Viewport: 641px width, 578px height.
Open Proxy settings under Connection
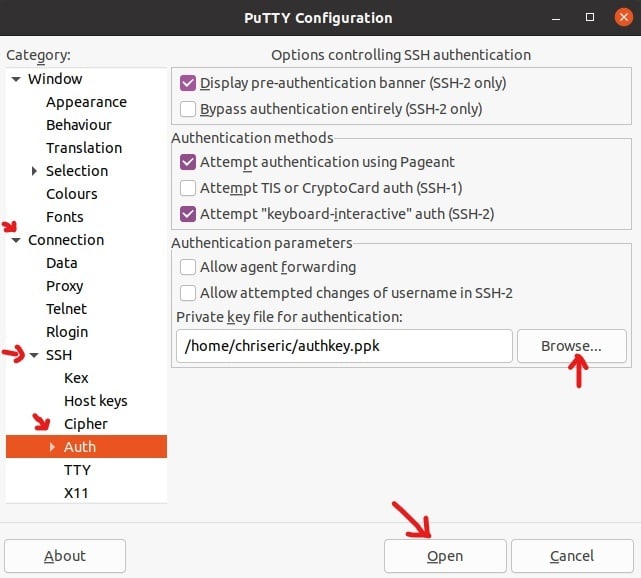click(65, 286)
